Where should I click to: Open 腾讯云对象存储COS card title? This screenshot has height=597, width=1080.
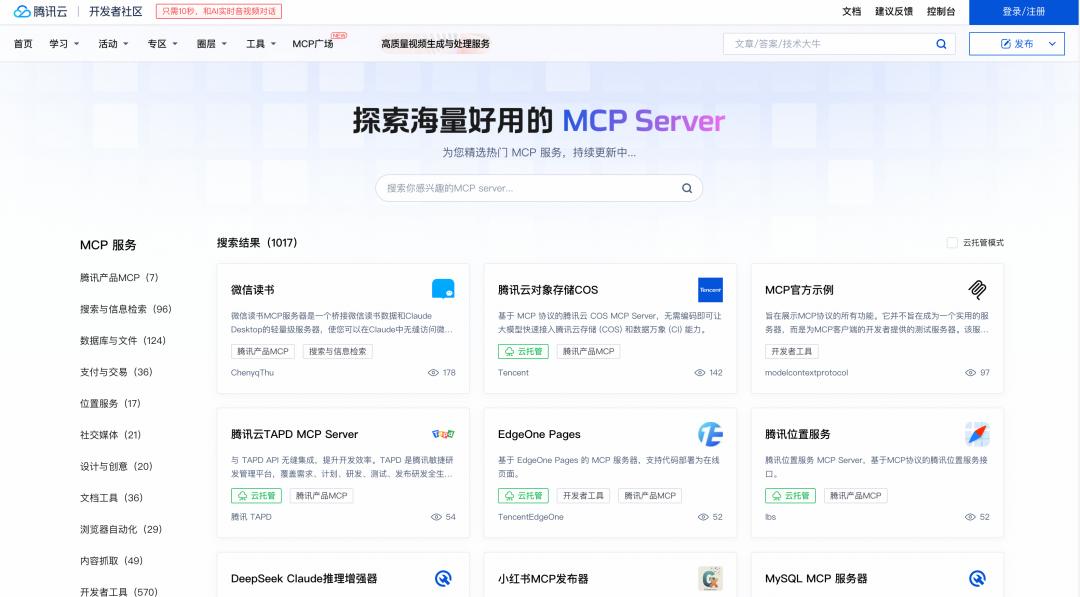[548, 290]
